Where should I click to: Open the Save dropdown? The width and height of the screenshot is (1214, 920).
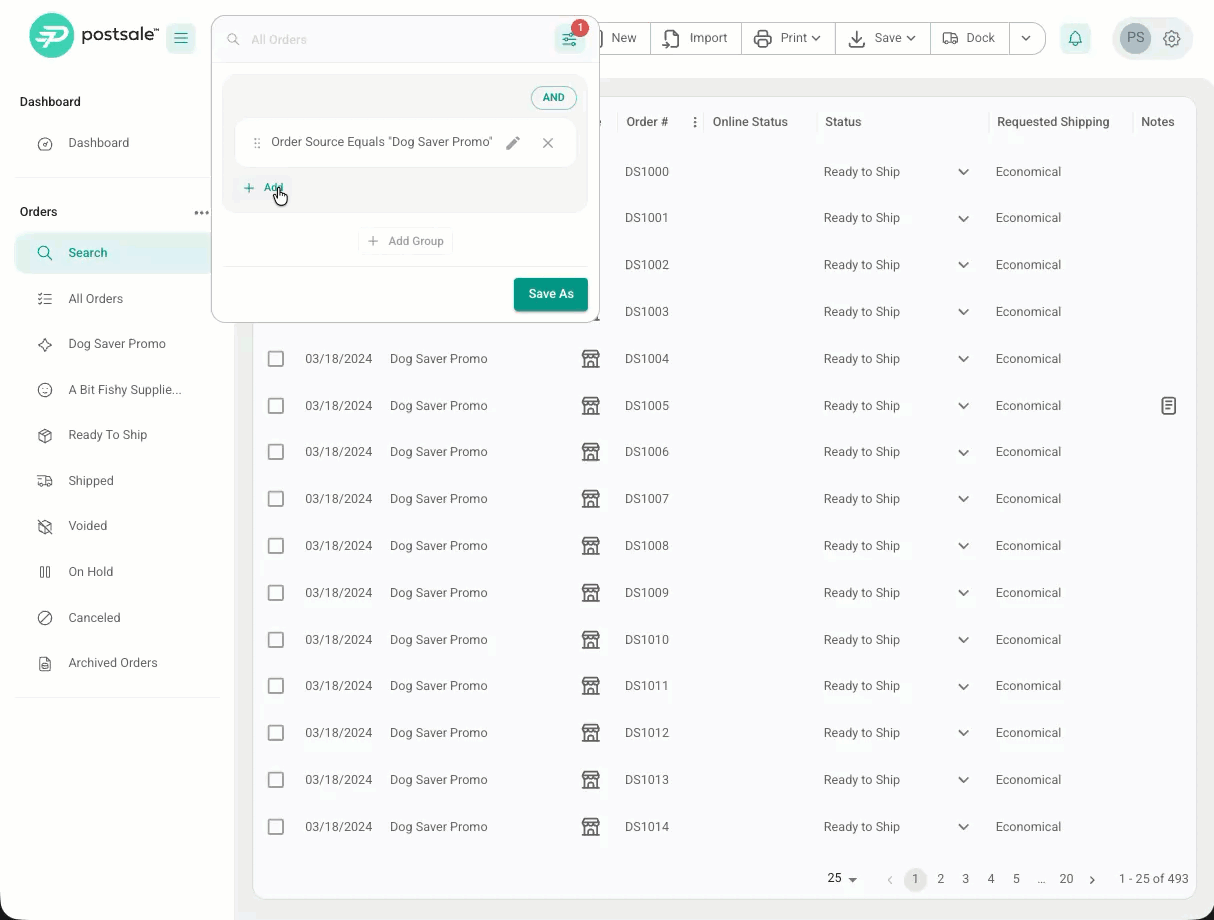point(882,38)
